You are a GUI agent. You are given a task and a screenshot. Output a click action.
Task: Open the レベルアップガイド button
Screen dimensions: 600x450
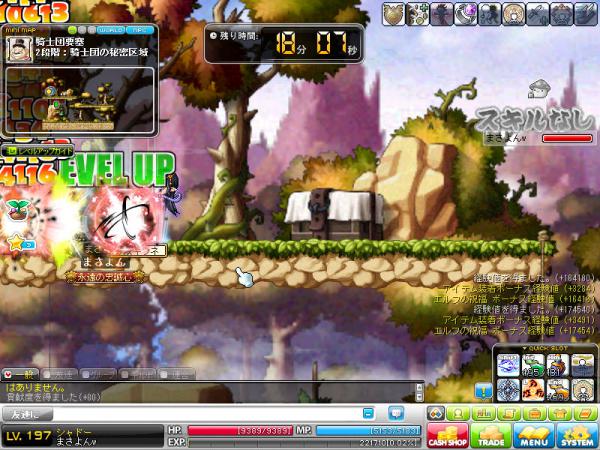tap(38, 151)
